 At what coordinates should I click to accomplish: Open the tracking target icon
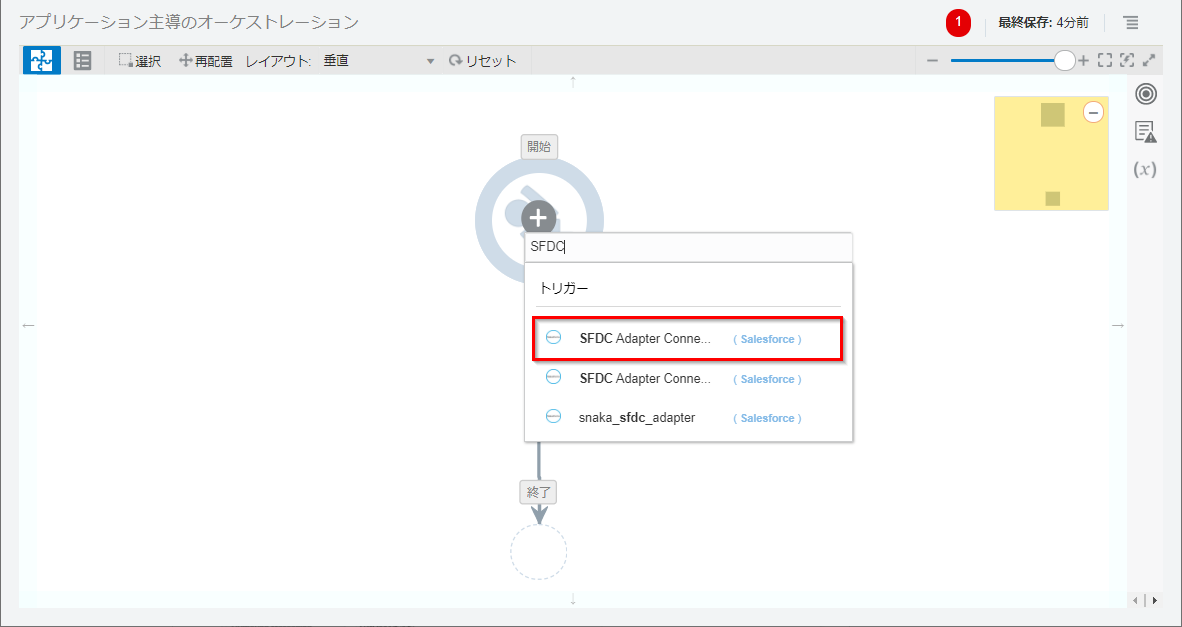[x=1145, y=94]
